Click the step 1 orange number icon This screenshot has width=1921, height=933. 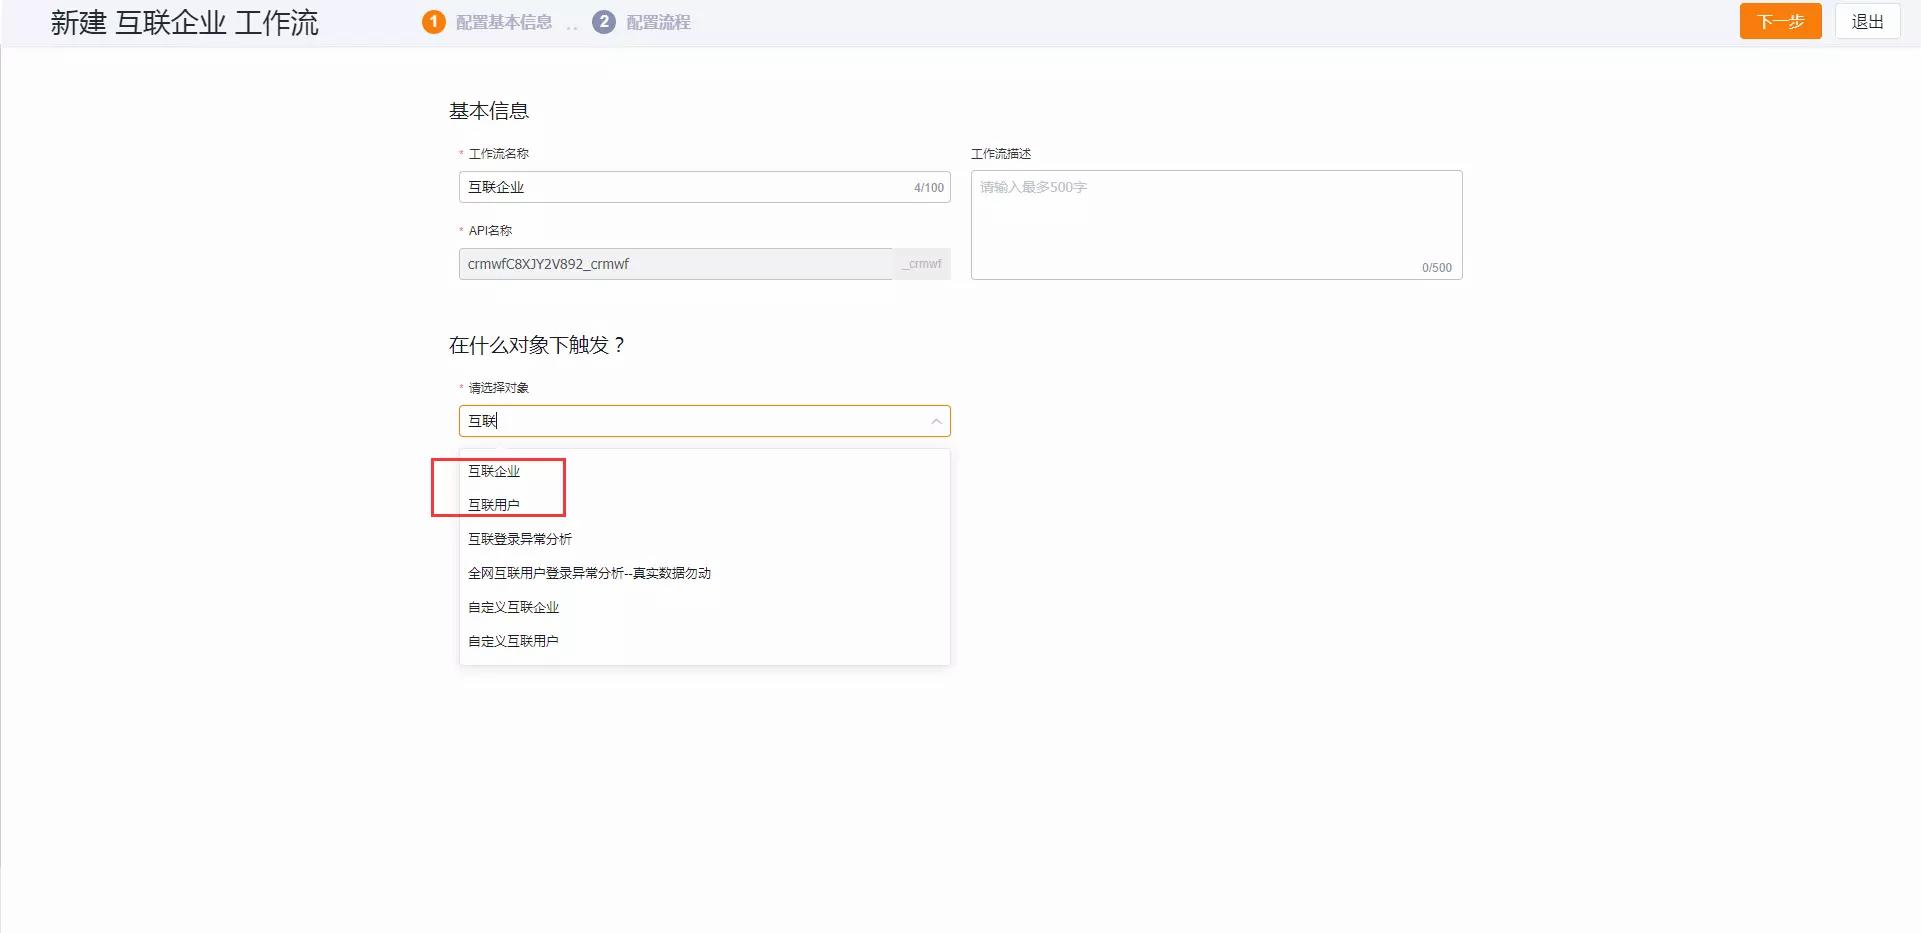click(433, 22)
